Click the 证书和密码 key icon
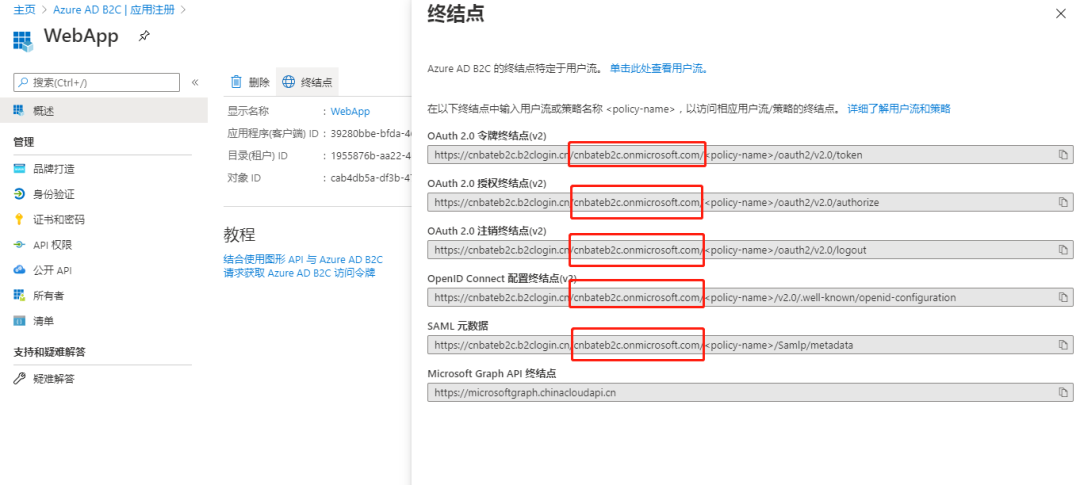The image size is (1080, 485). coord(19,220)
